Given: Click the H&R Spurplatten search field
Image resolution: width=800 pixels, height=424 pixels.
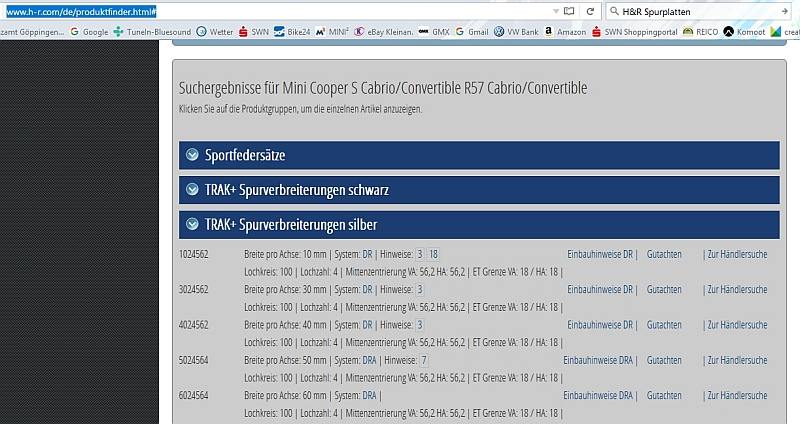Looking at the screenshot, I should tap(690, 11).
